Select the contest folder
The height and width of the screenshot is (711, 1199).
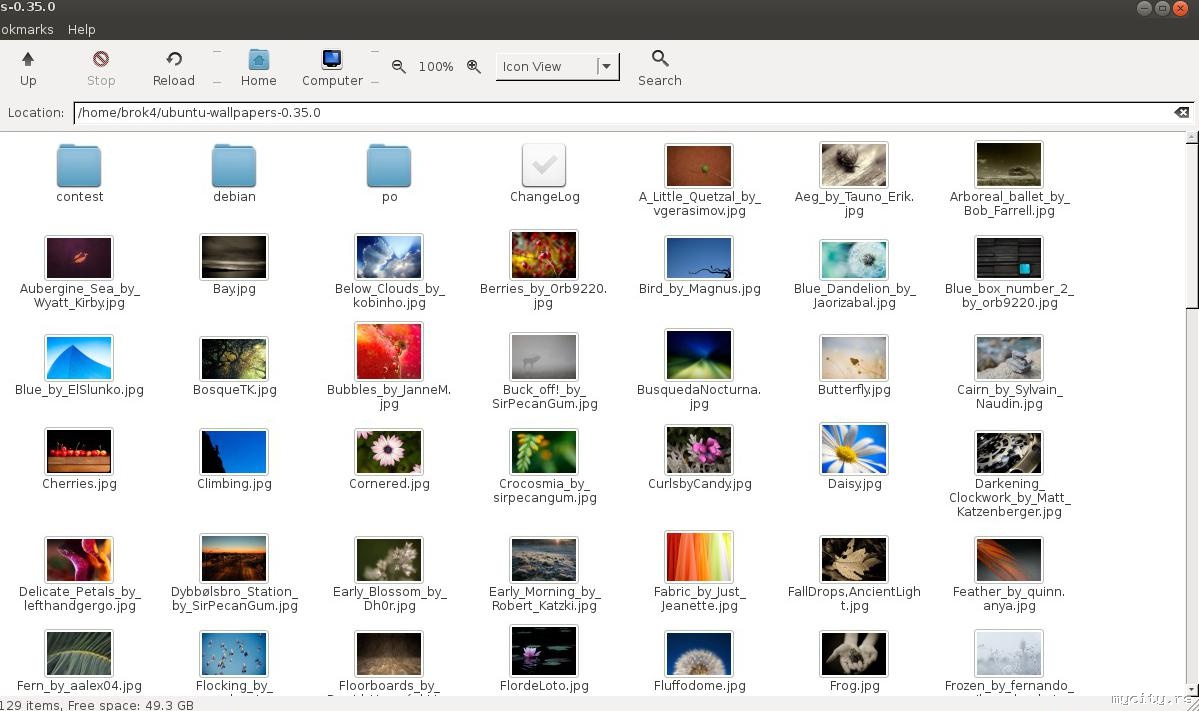tap(79, 167)
